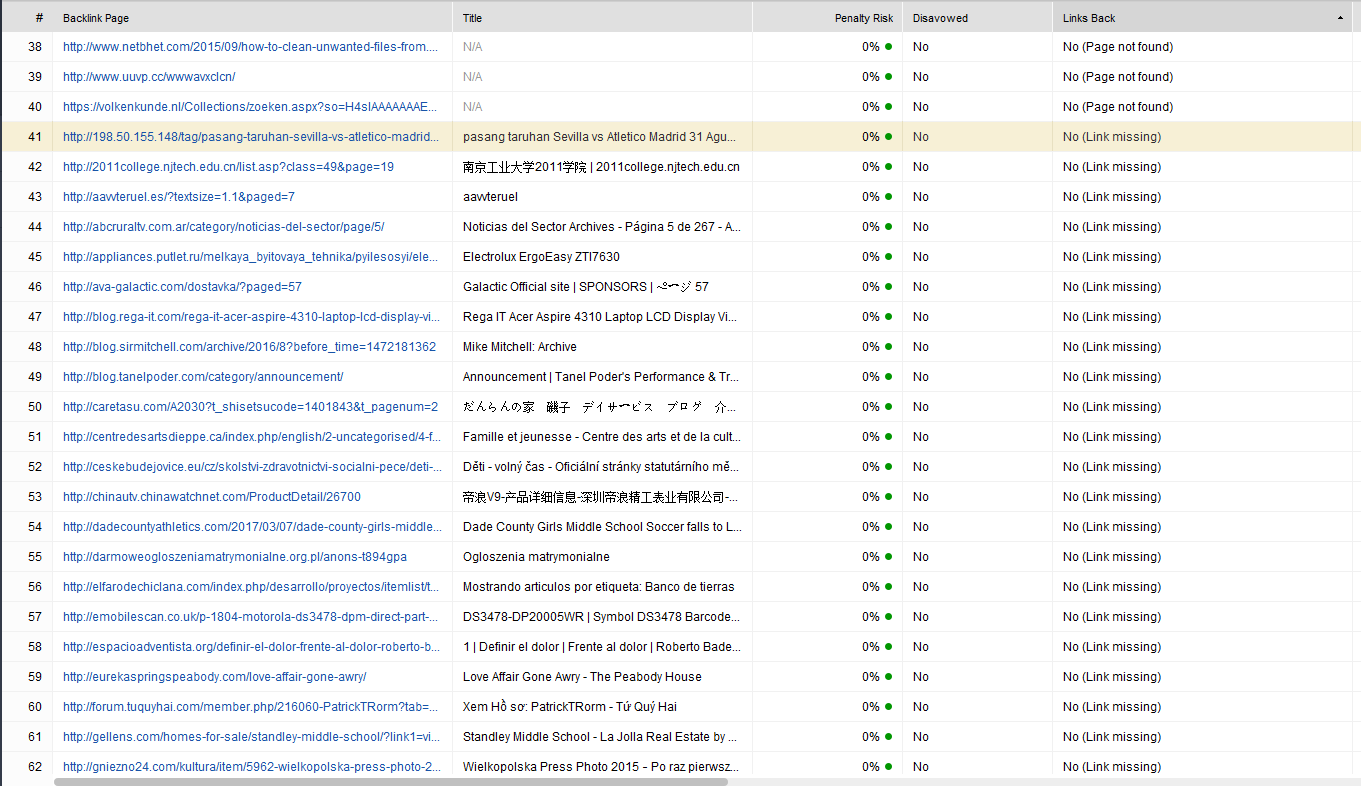Open the darmoweogloszeniamatrymonialne.org.pl link
This screenshot has height=786, width=1361.
click(x=235, y=557)
